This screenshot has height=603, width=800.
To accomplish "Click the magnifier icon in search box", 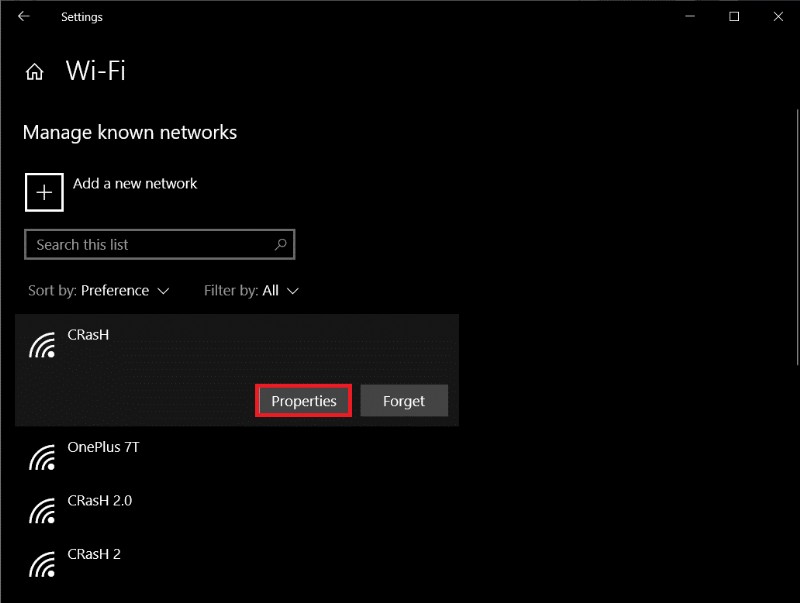I will pyautogui.click(x=280, y=244).
